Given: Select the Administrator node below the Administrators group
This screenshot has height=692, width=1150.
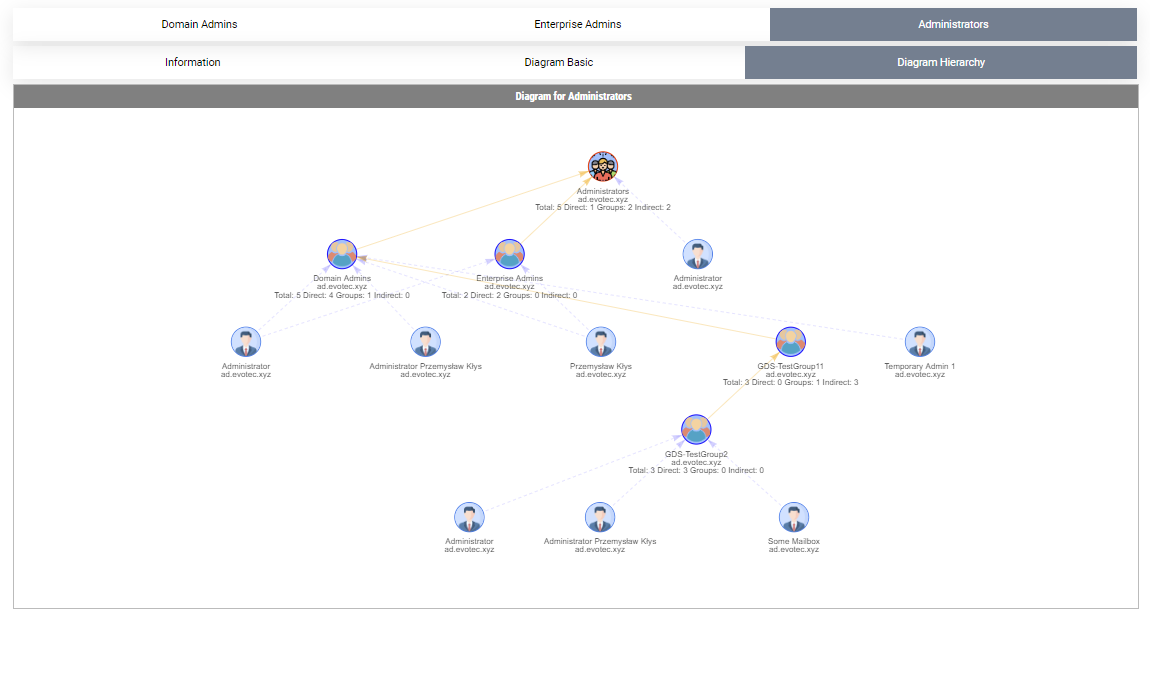Looking at the screenshot, I should (x=697, y=254).
